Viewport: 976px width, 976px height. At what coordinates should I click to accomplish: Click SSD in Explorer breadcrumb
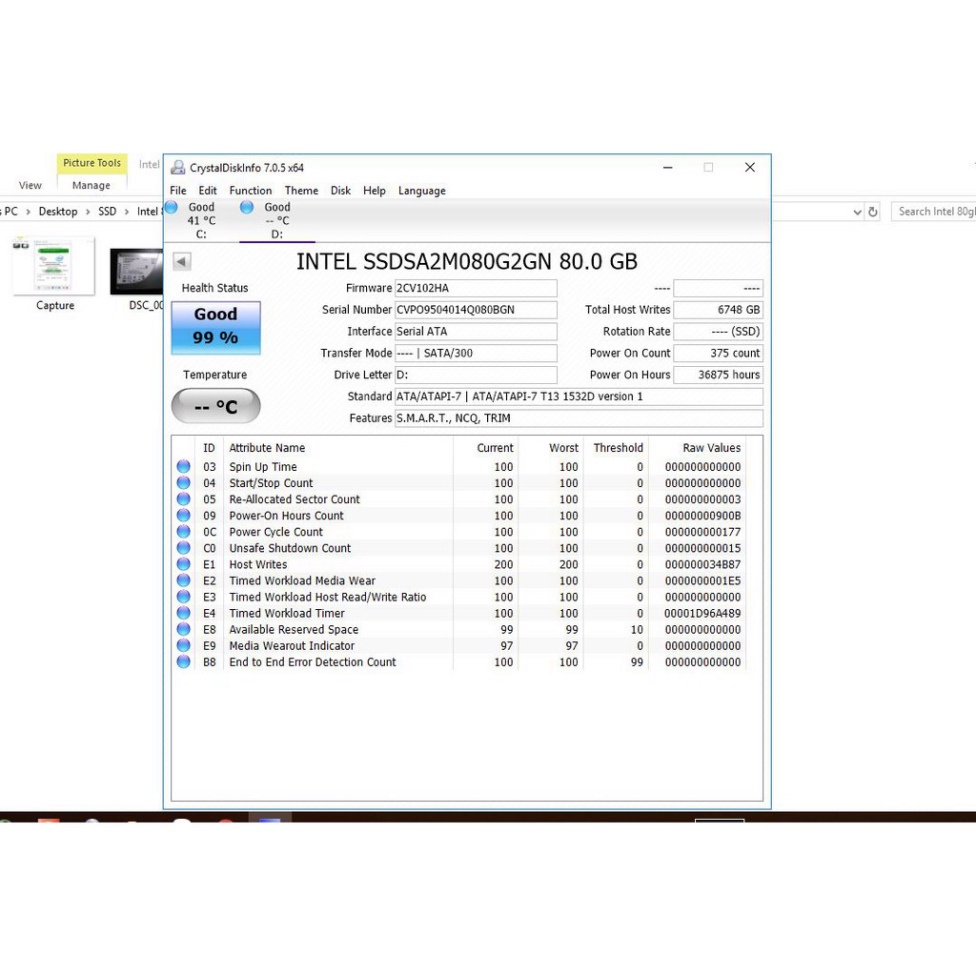(x=107, y=212)
